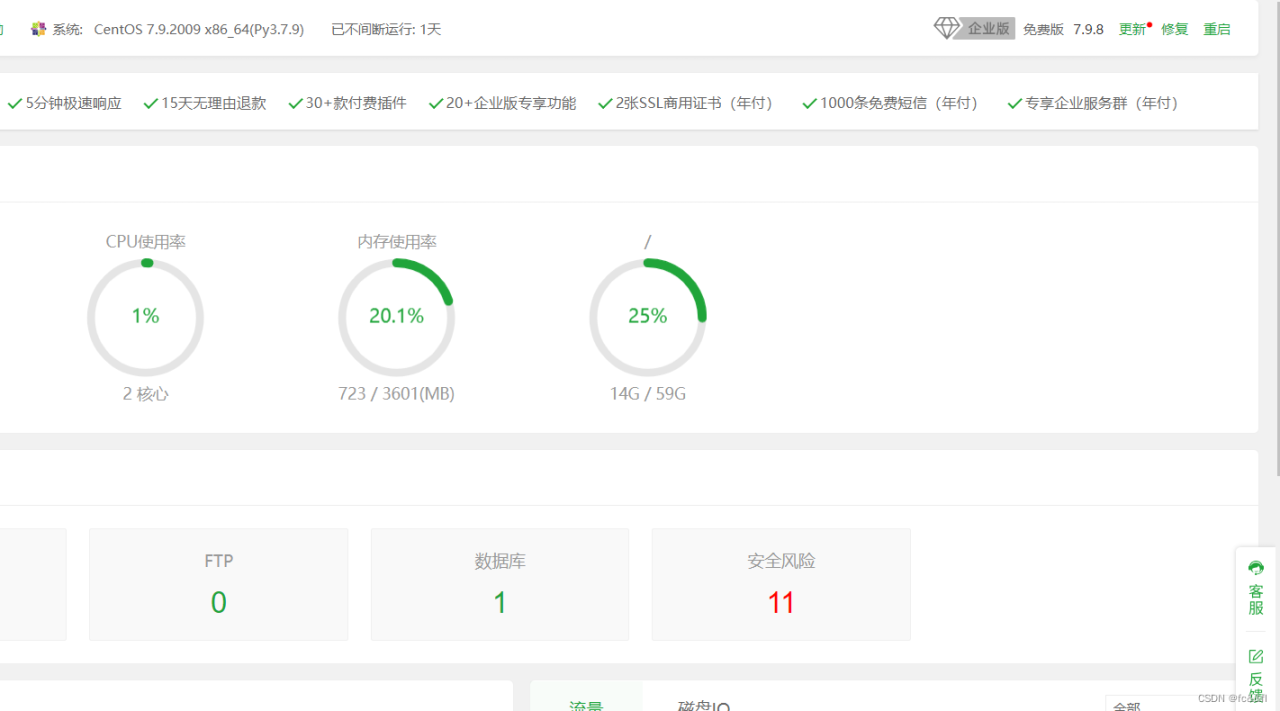Click checkmark icon beside 1000条免费短信
This screenshot has width=1280, height=711.
[809, 103]
